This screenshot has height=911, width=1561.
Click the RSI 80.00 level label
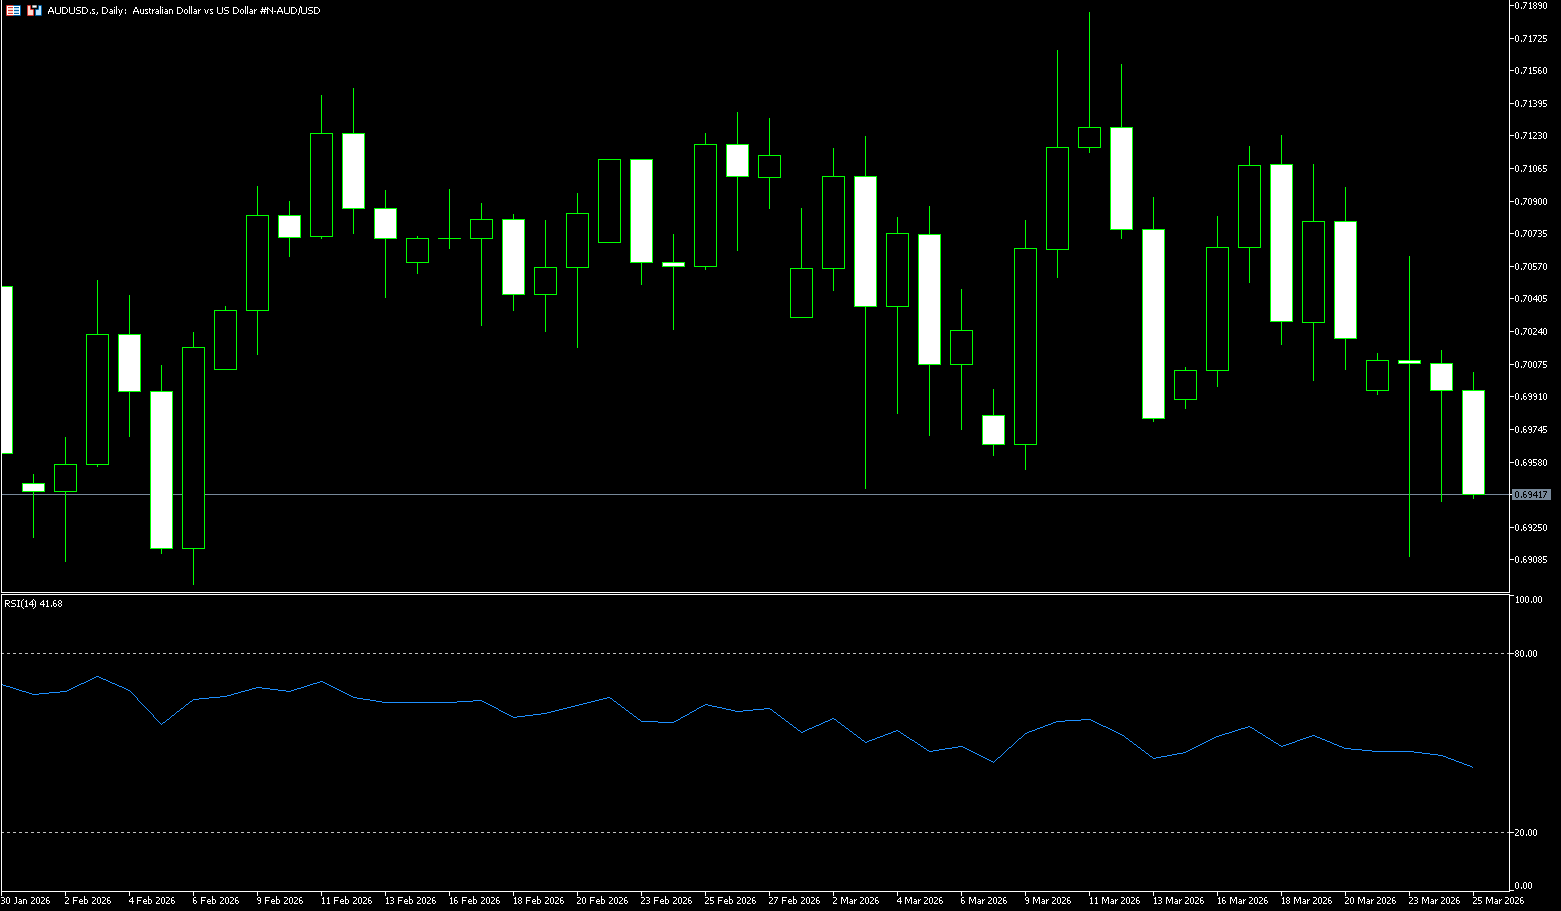(1527, 654)
